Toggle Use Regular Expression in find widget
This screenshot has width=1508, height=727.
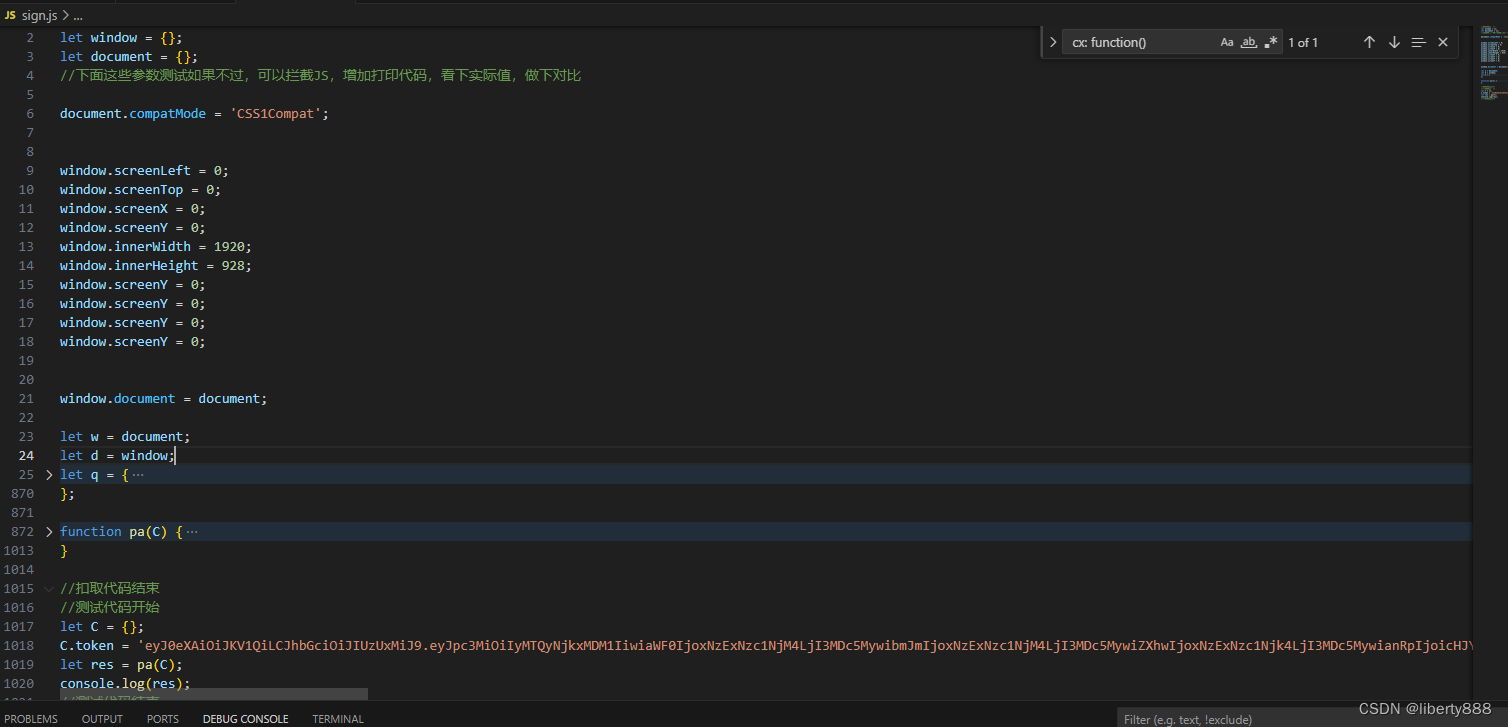coord(1271,42)
